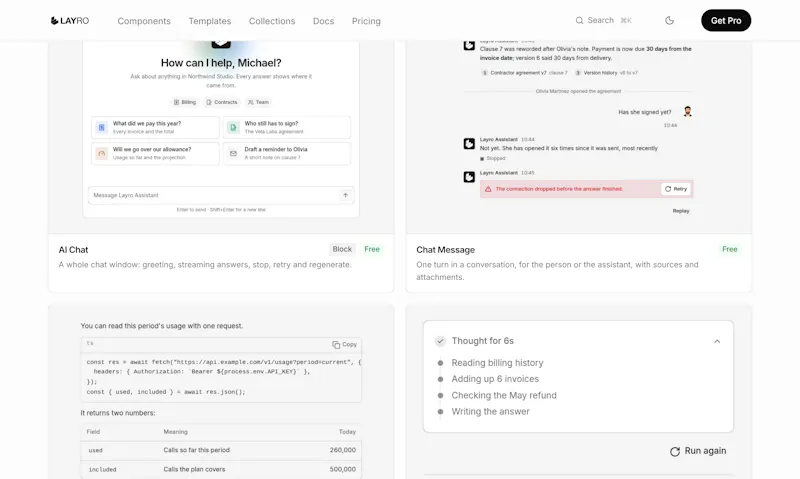
Task: Select the Team filter chip
Action: [258, 102]
